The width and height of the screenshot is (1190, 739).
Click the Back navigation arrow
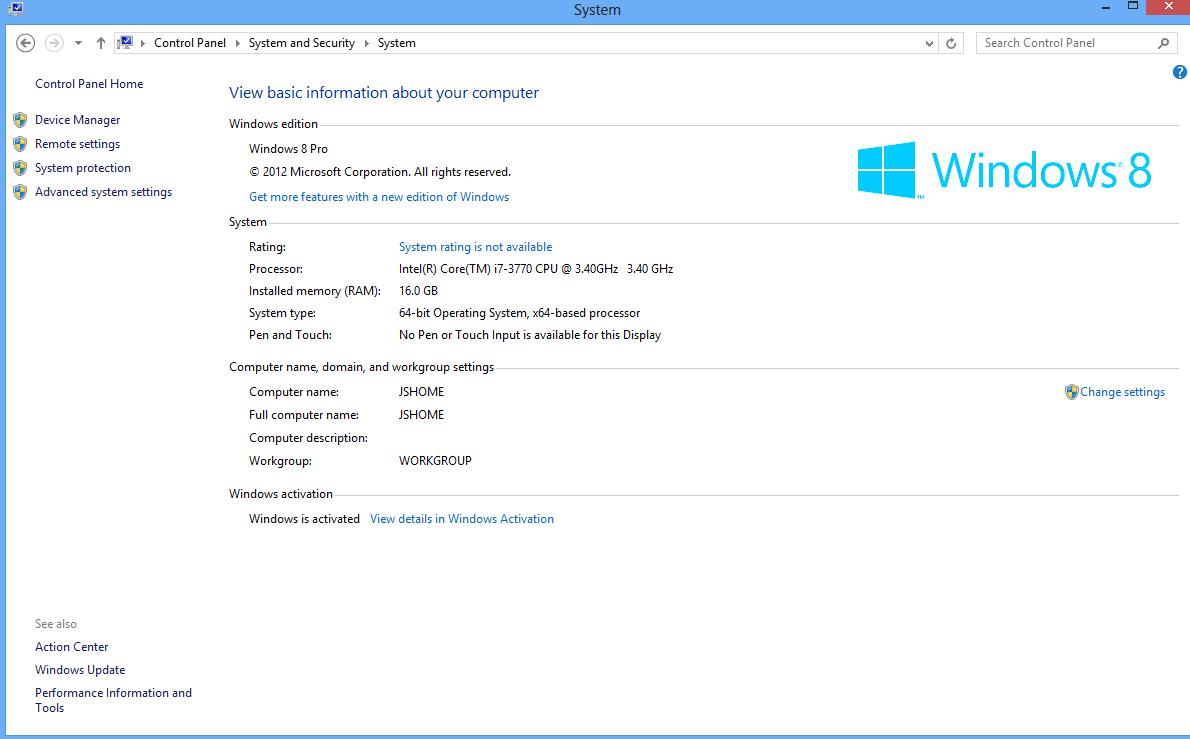tap(26, 43)
